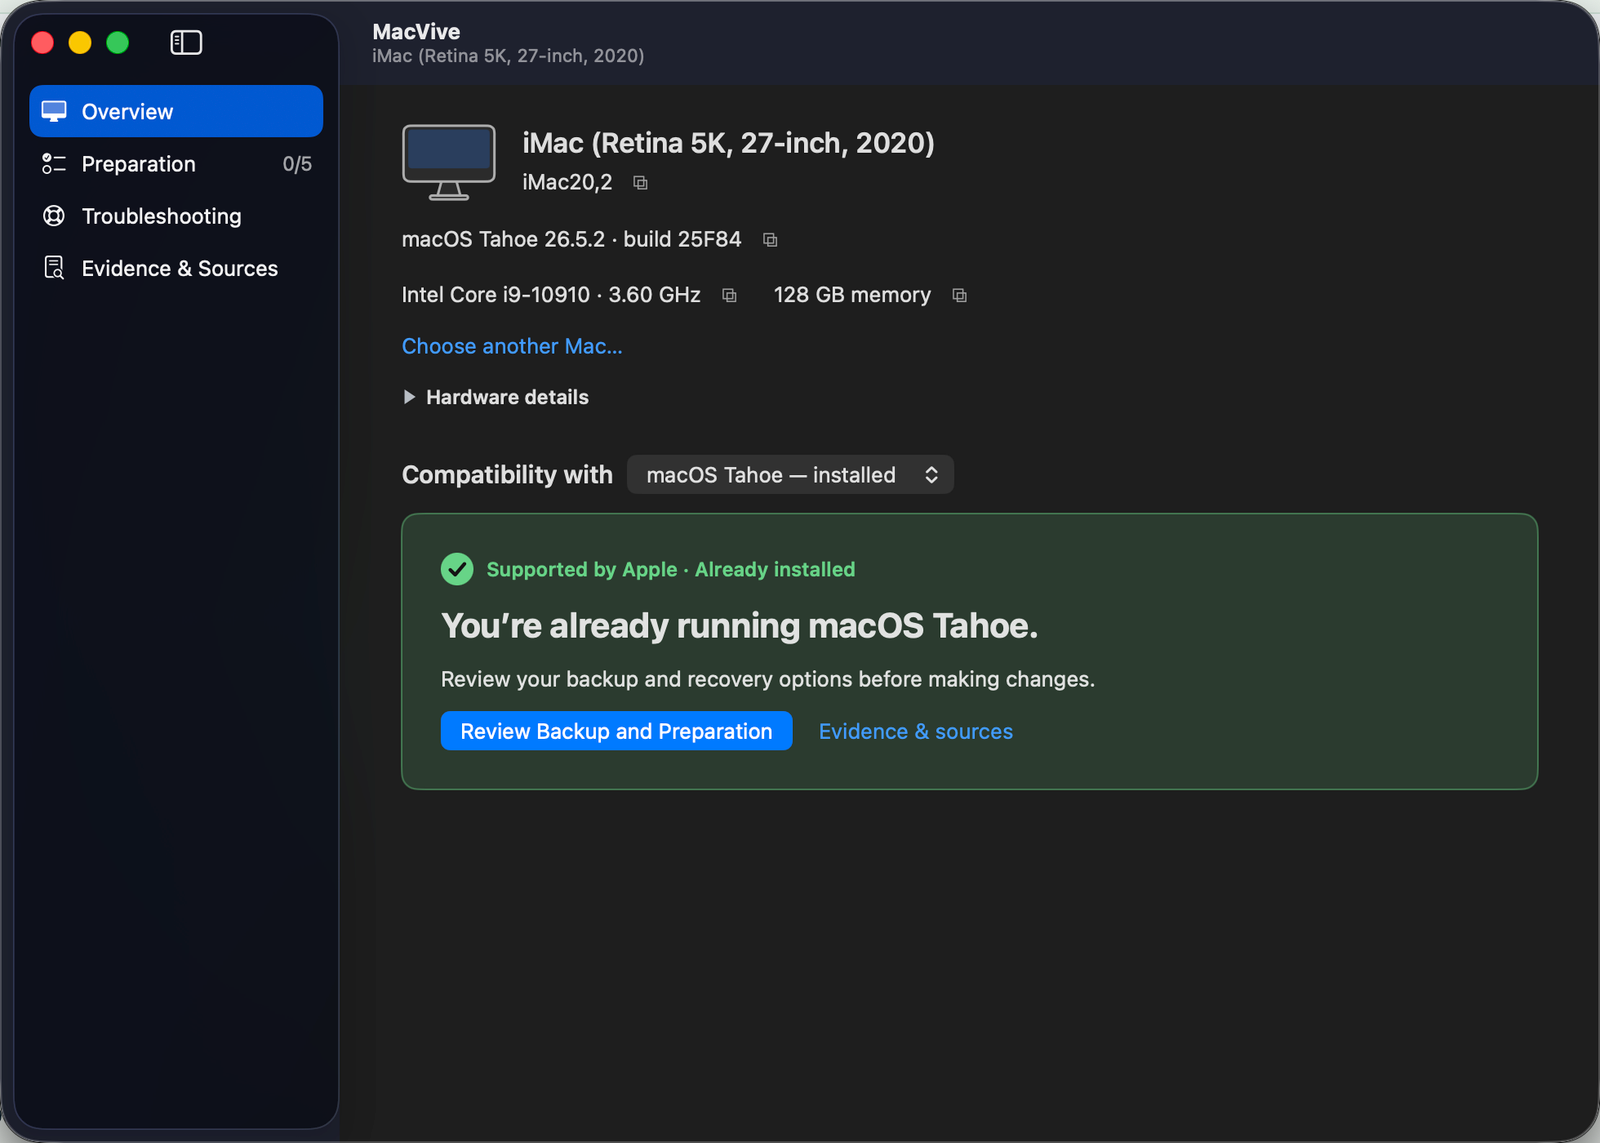The image size is (1600, 1143).
Task: Click the iMac computer illustration
Action: tap(449, 162)
